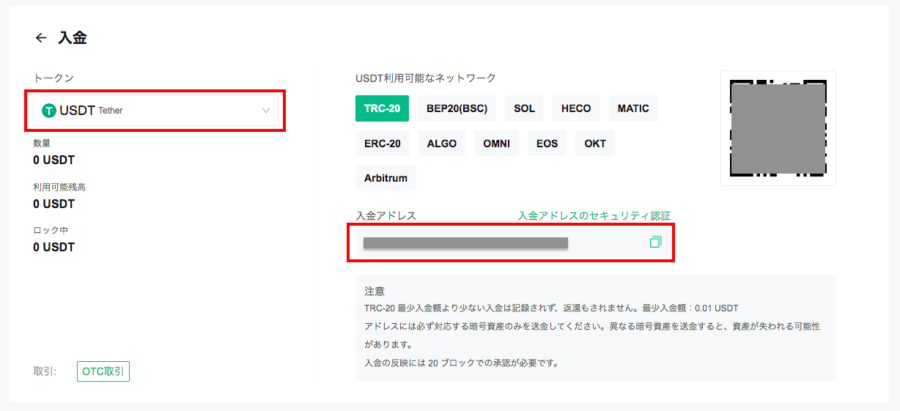Click the 入金 page title

[72, 38]
